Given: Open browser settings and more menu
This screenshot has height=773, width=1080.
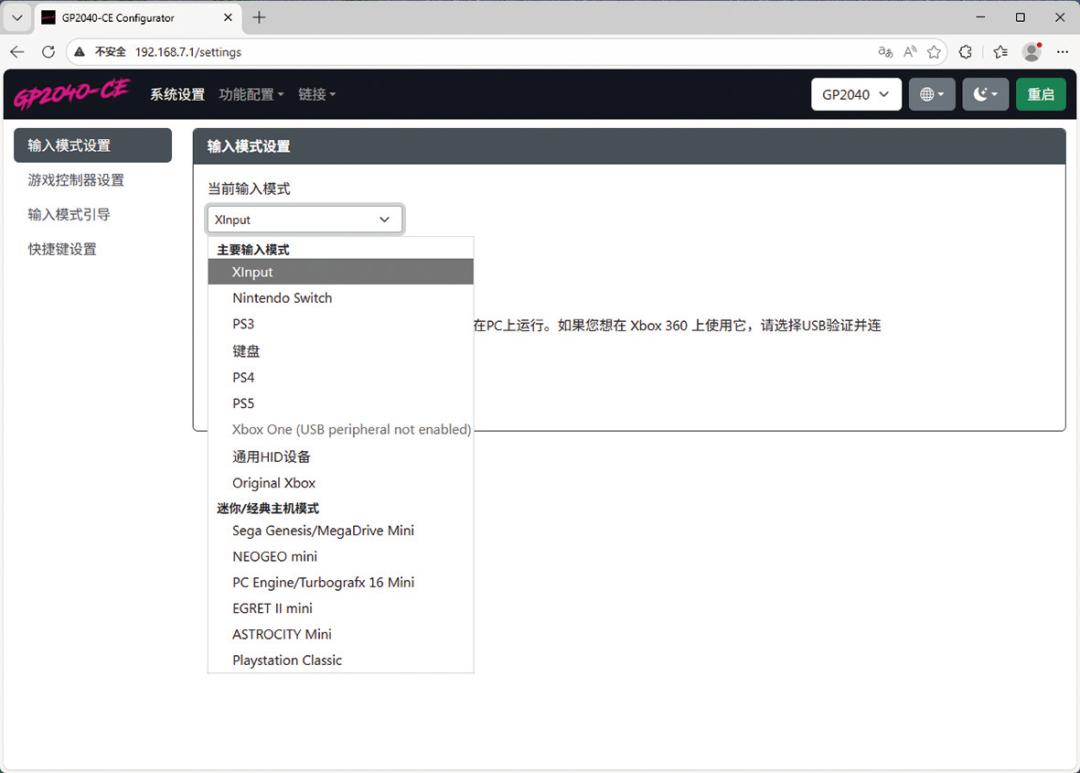Looking at the screenshot, I should click(1062, 52).
